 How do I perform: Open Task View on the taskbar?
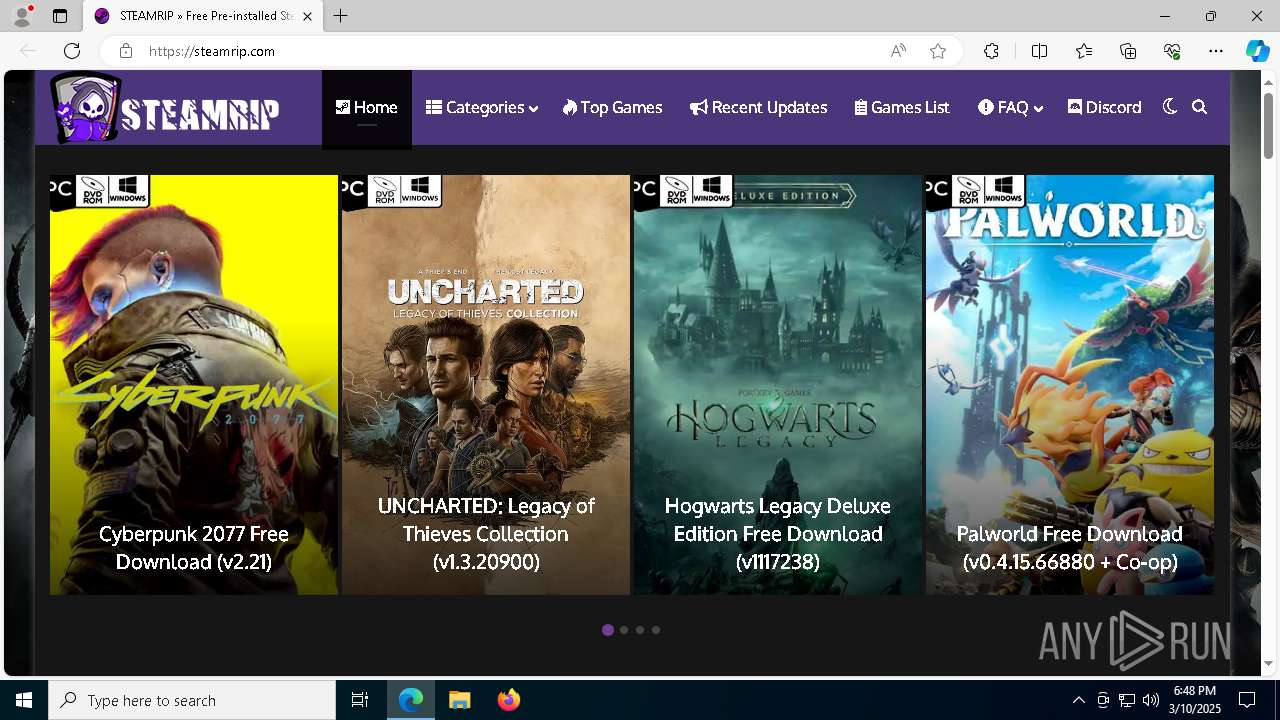click(x=360, y=700)
